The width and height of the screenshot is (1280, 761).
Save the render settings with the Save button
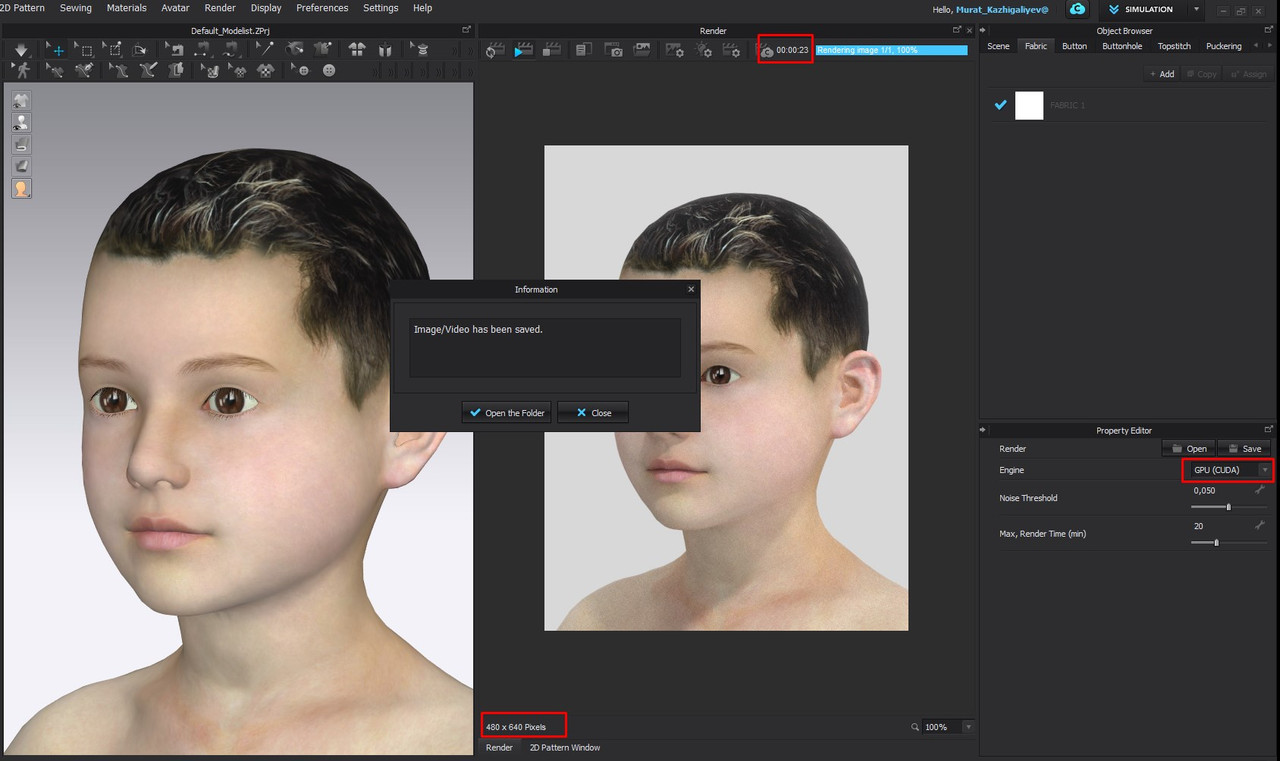1244,448
